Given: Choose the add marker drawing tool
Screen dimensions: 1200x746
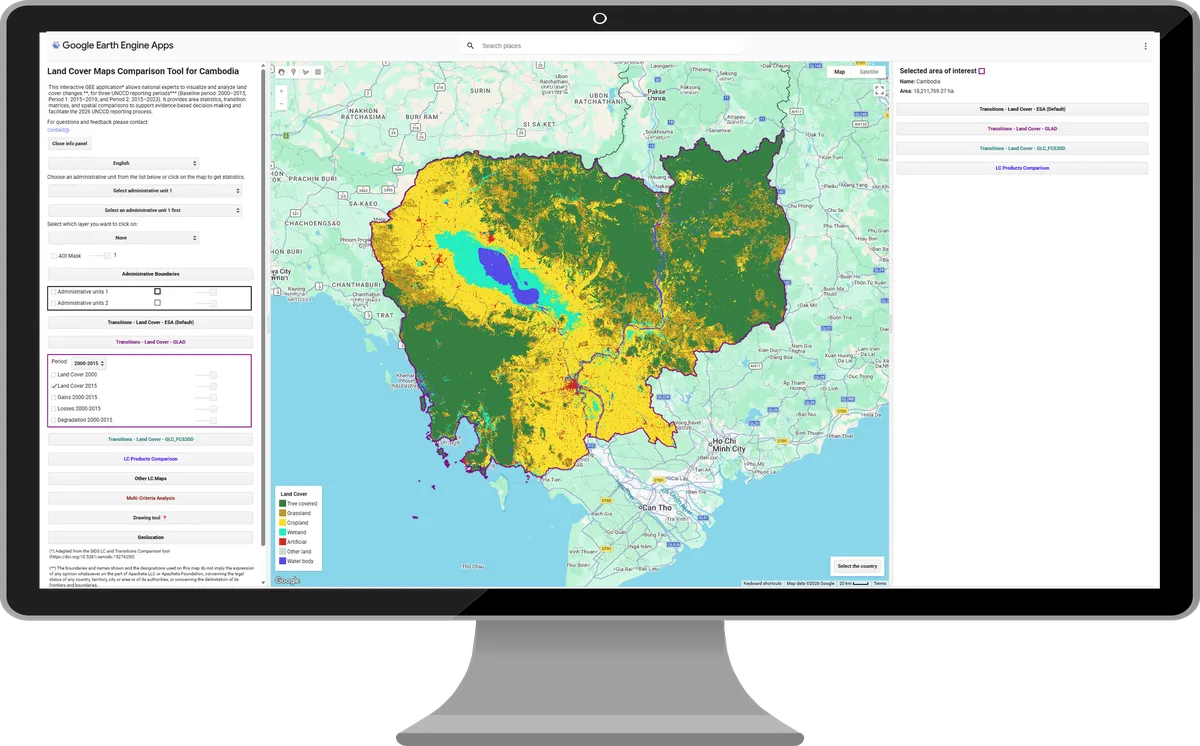Looking at the screenshot, I should click(x=294, y=72).
